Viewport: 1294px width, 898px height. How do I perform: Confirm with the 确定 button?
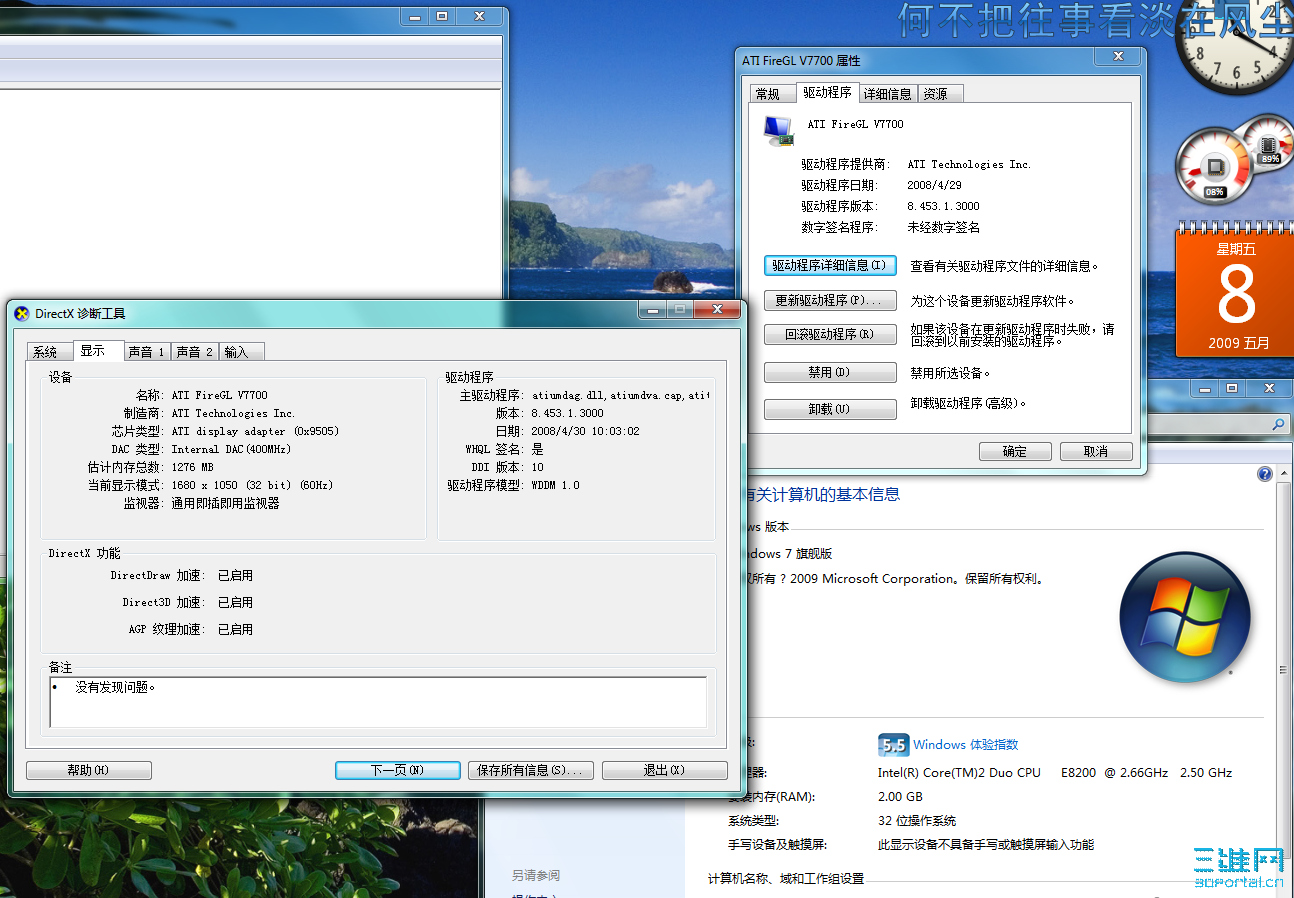pyautogui.click(x=1015, y=451)
